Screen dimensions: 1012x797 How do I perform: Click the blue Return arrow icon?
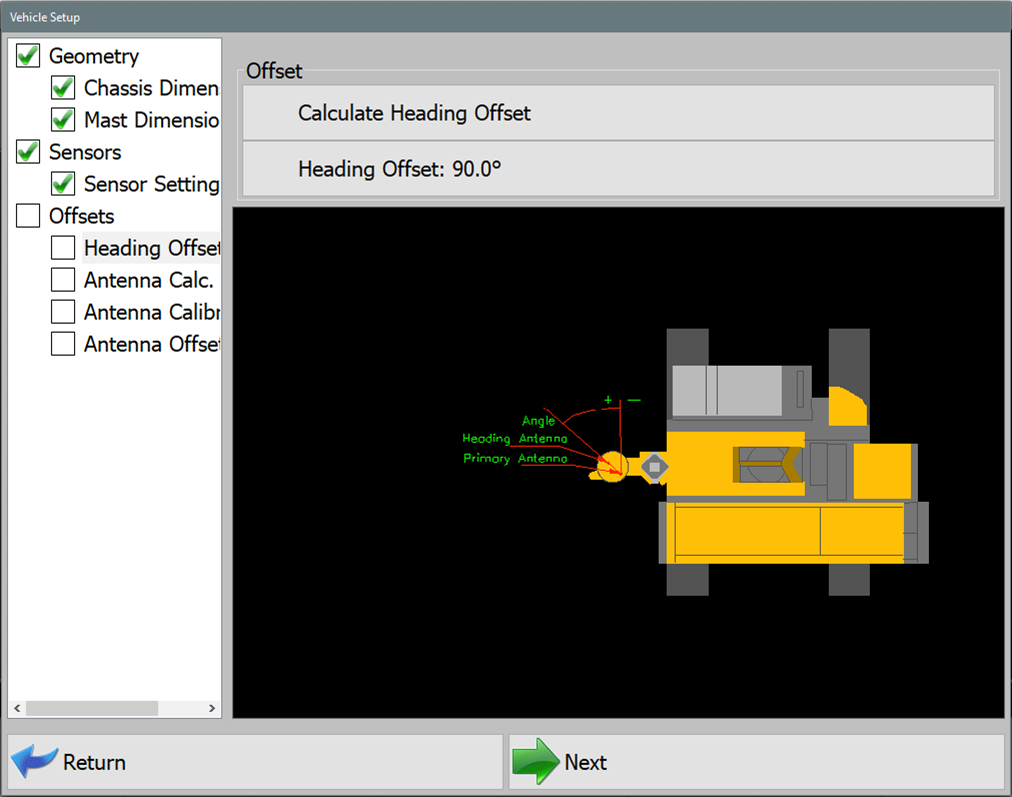click(x=35, y=762)
